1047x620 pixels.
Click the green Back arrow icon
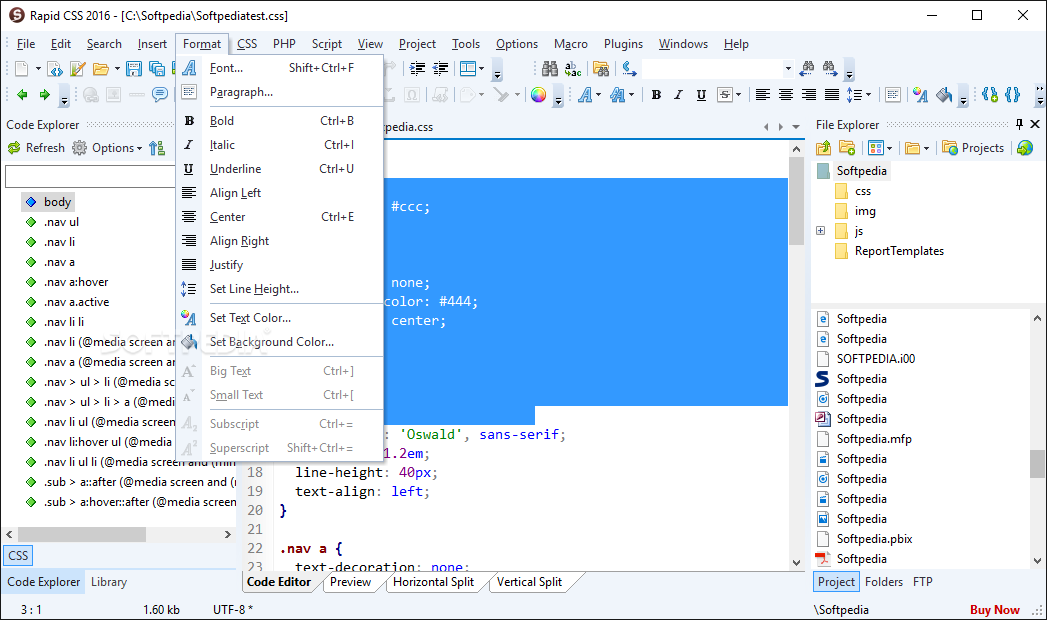click(22, 95)
